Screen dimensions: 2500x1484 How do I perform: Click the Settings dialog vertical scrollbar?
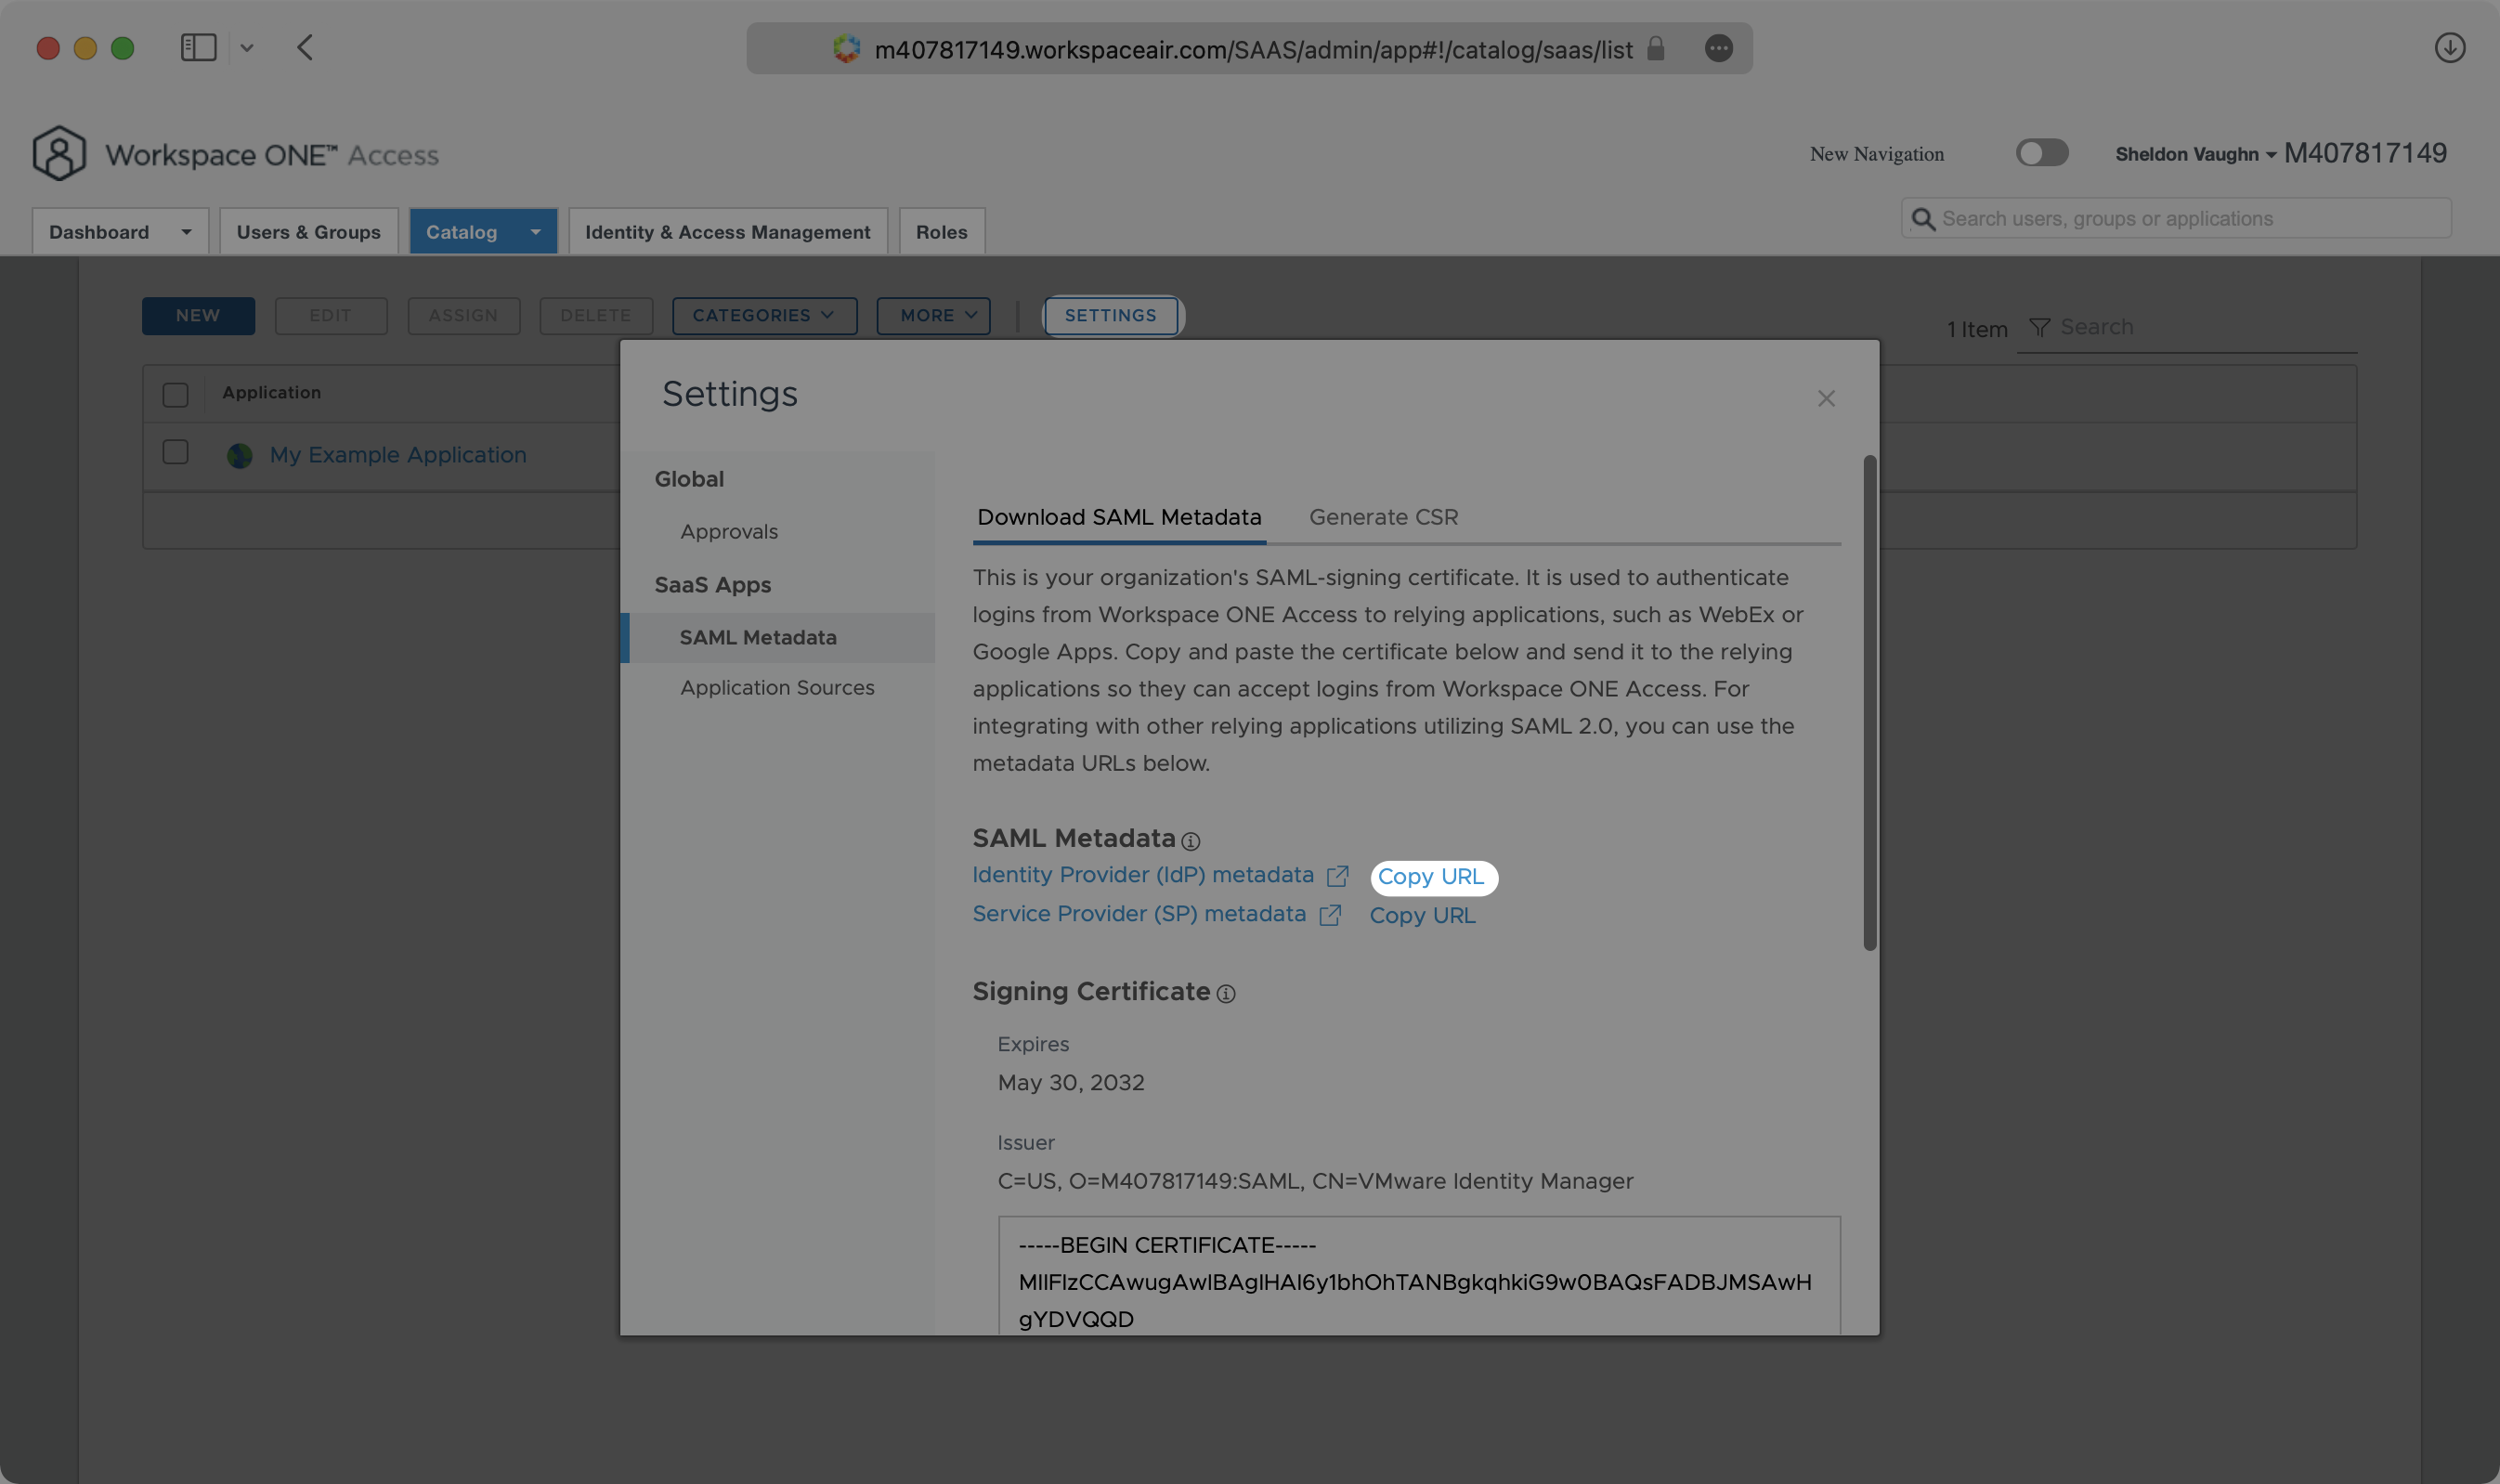click(x=1869, y=702)
